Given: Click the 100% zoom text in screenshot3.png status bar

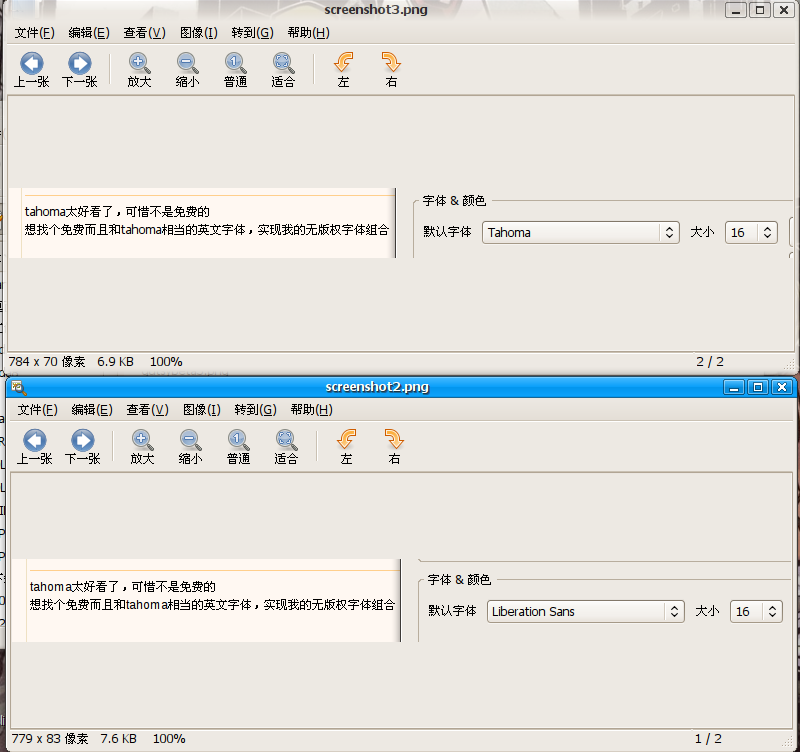Looking at the screenshot, I should tap(166, 362).
